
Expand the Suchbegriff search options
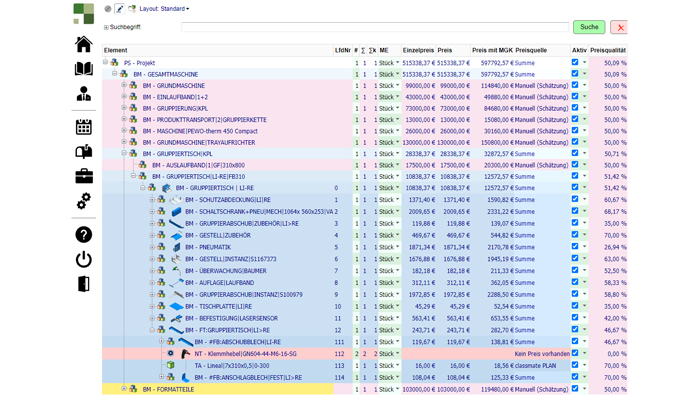pos(106,27)
